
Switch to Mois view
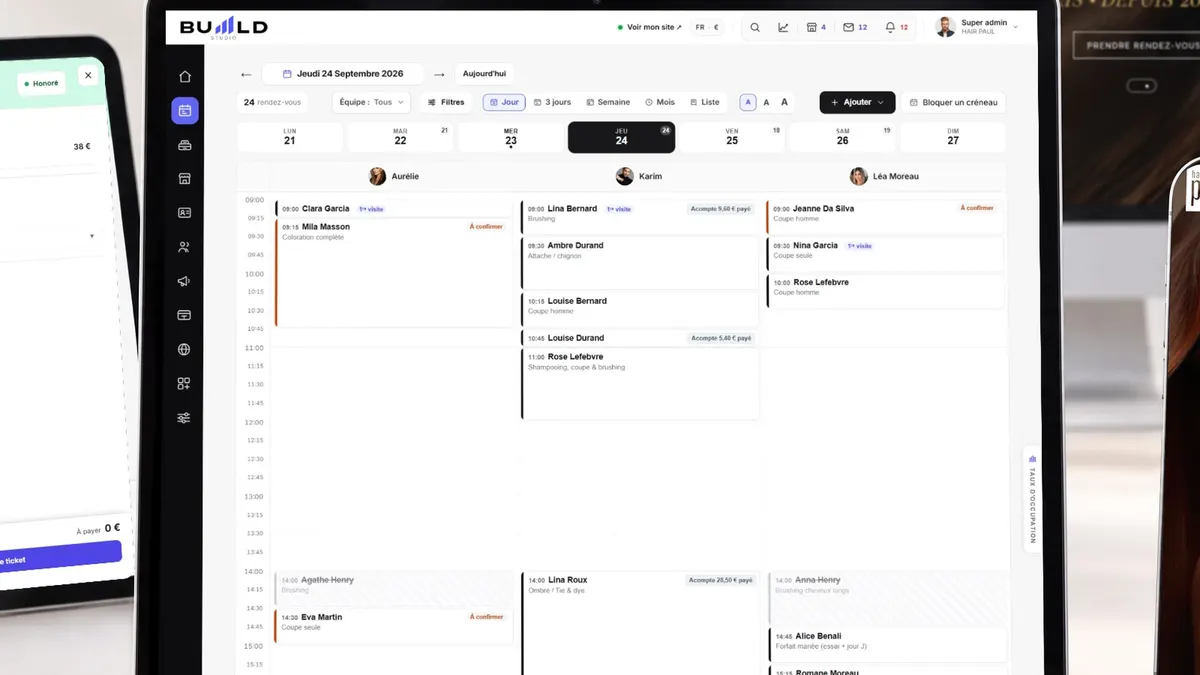coord(660,102)
